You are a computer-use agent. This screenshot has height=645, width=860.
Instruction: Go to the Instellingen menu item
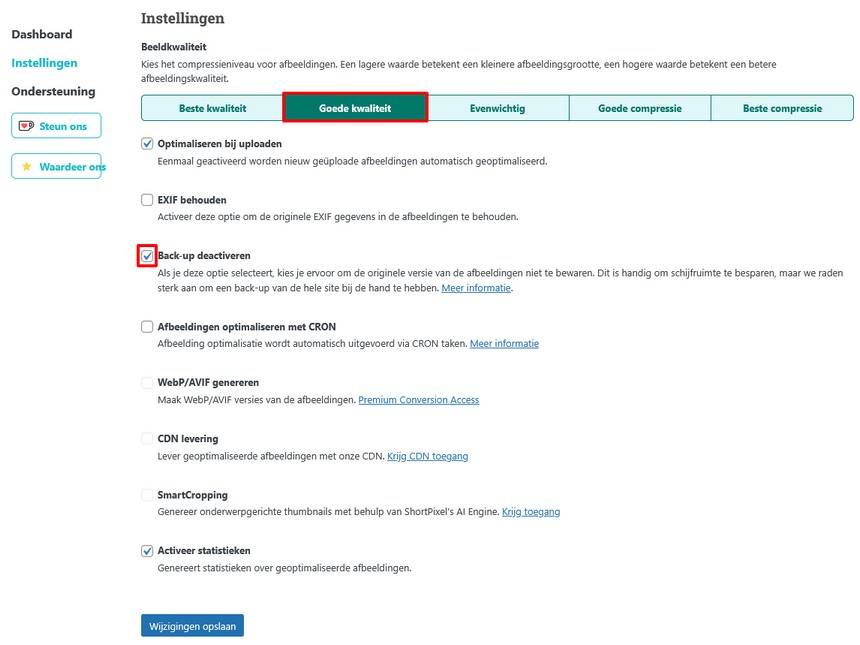tap(44, 62)
